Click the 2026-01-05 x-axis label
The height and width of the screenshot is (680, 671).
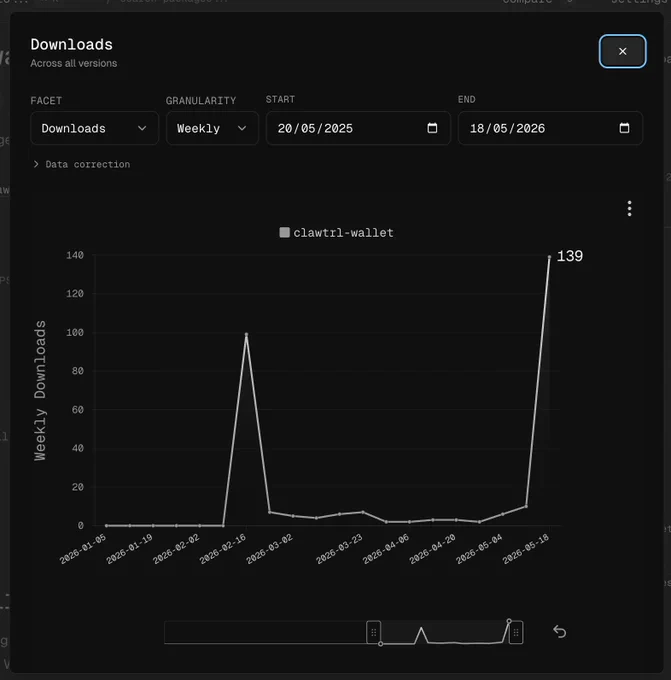coord(83,549)
